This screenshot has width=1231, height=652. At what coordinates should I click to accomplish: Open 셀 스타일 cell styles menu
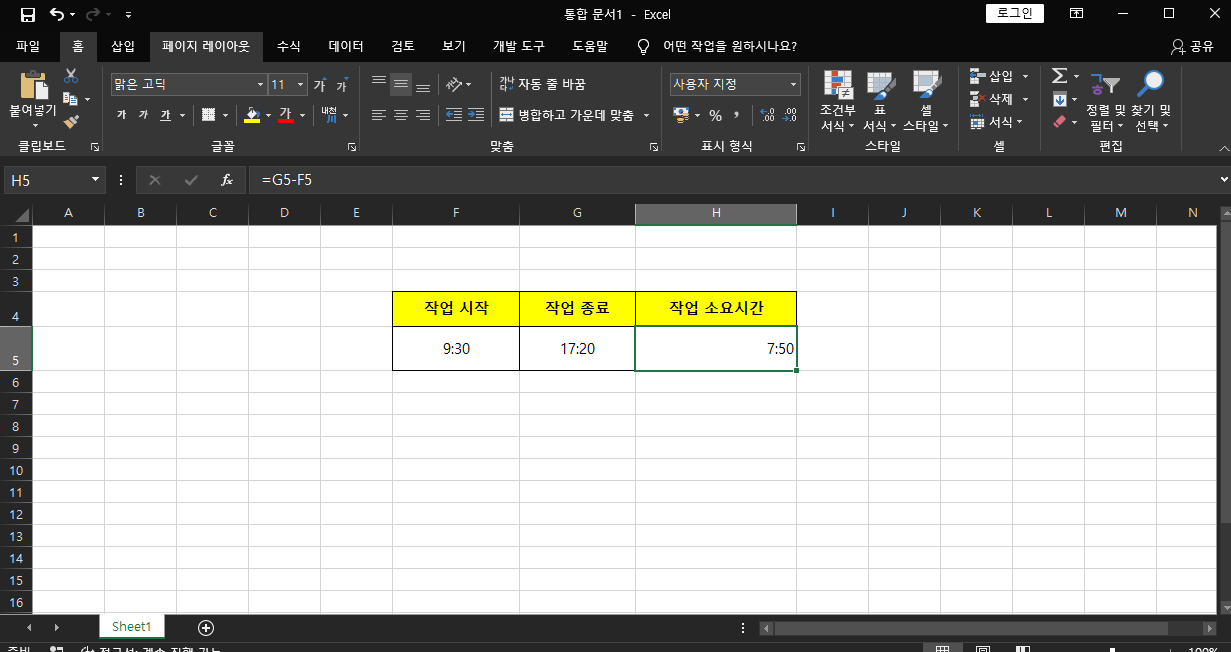pos(926,101)
